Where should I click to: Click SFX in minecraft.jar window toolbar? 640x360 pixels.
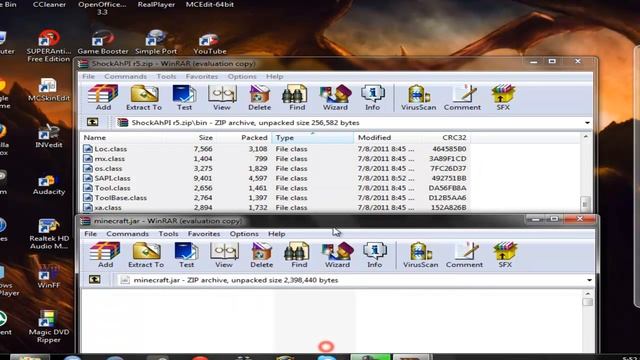(505, 255)
